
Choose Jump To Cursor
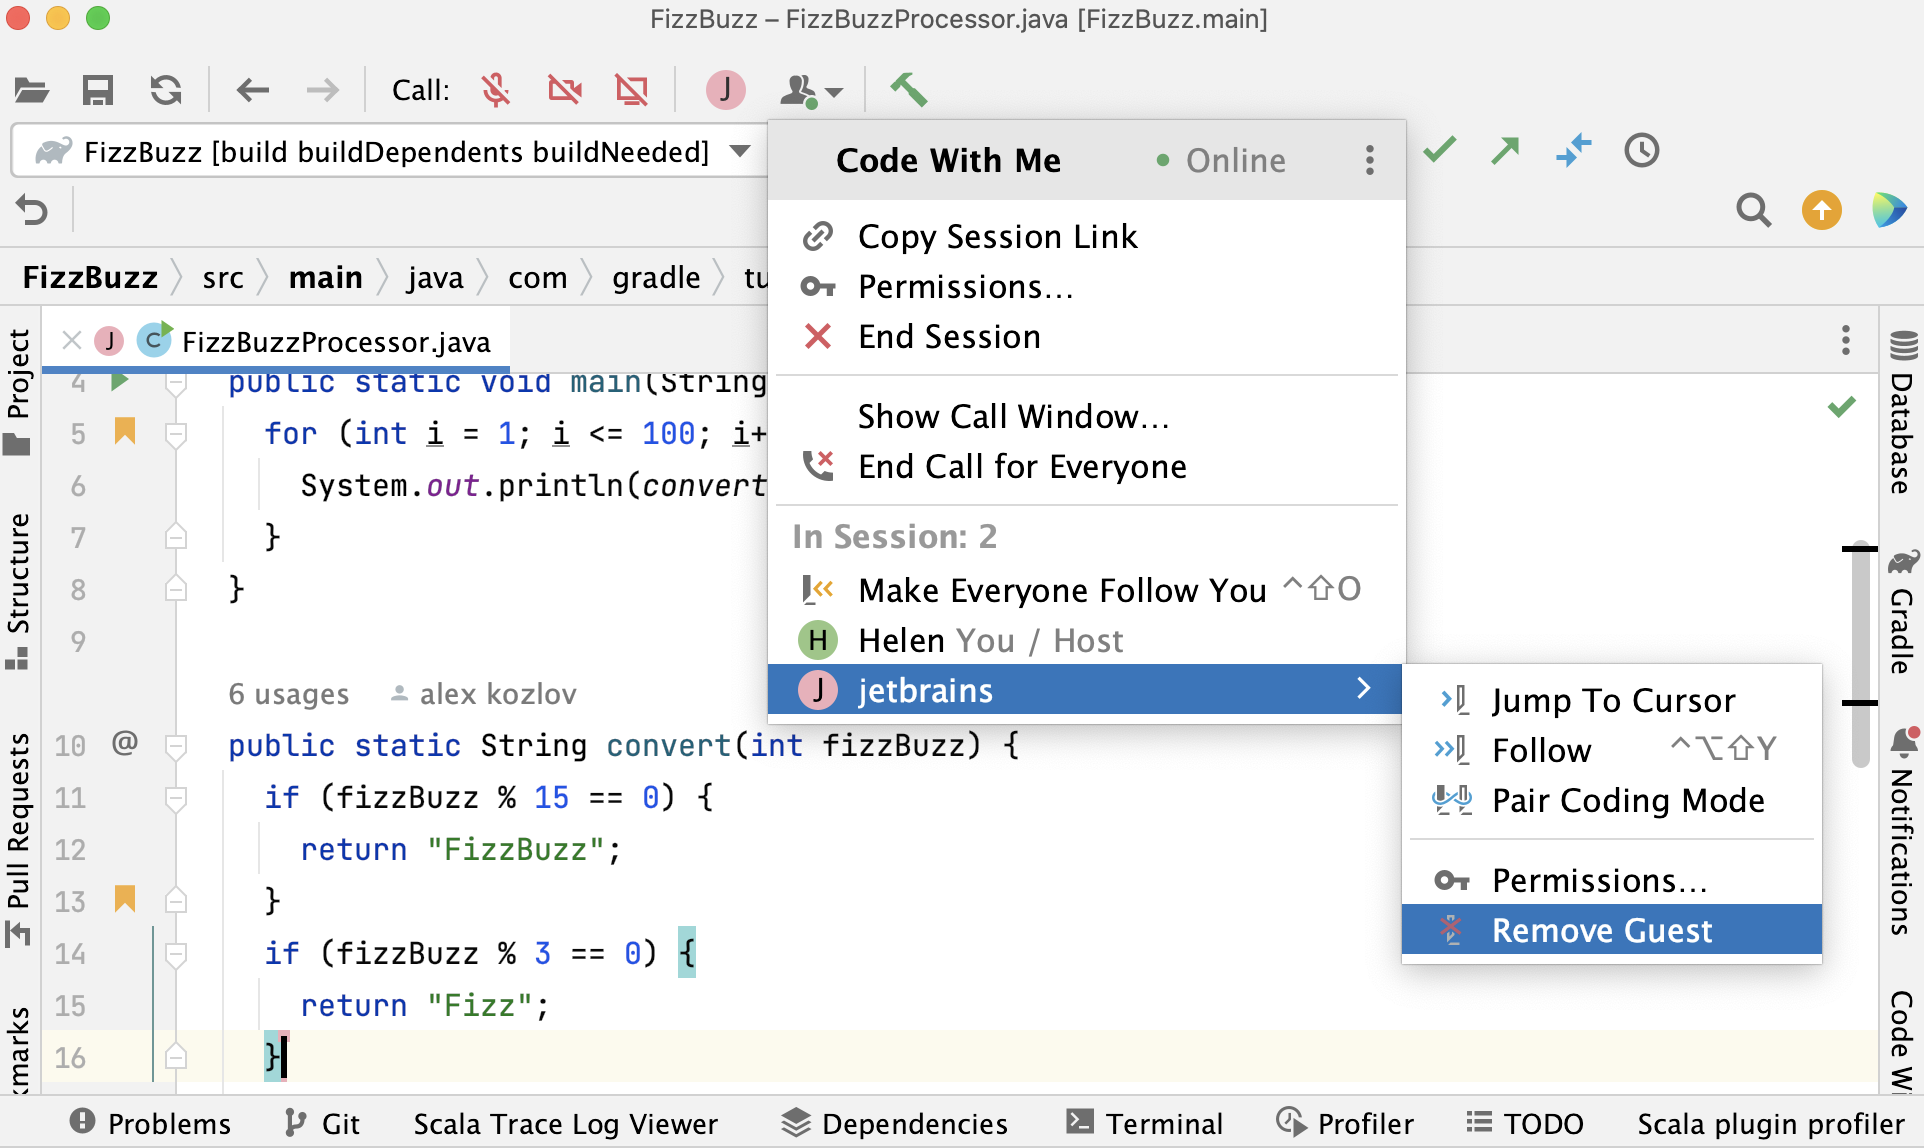pos(1612,700)
